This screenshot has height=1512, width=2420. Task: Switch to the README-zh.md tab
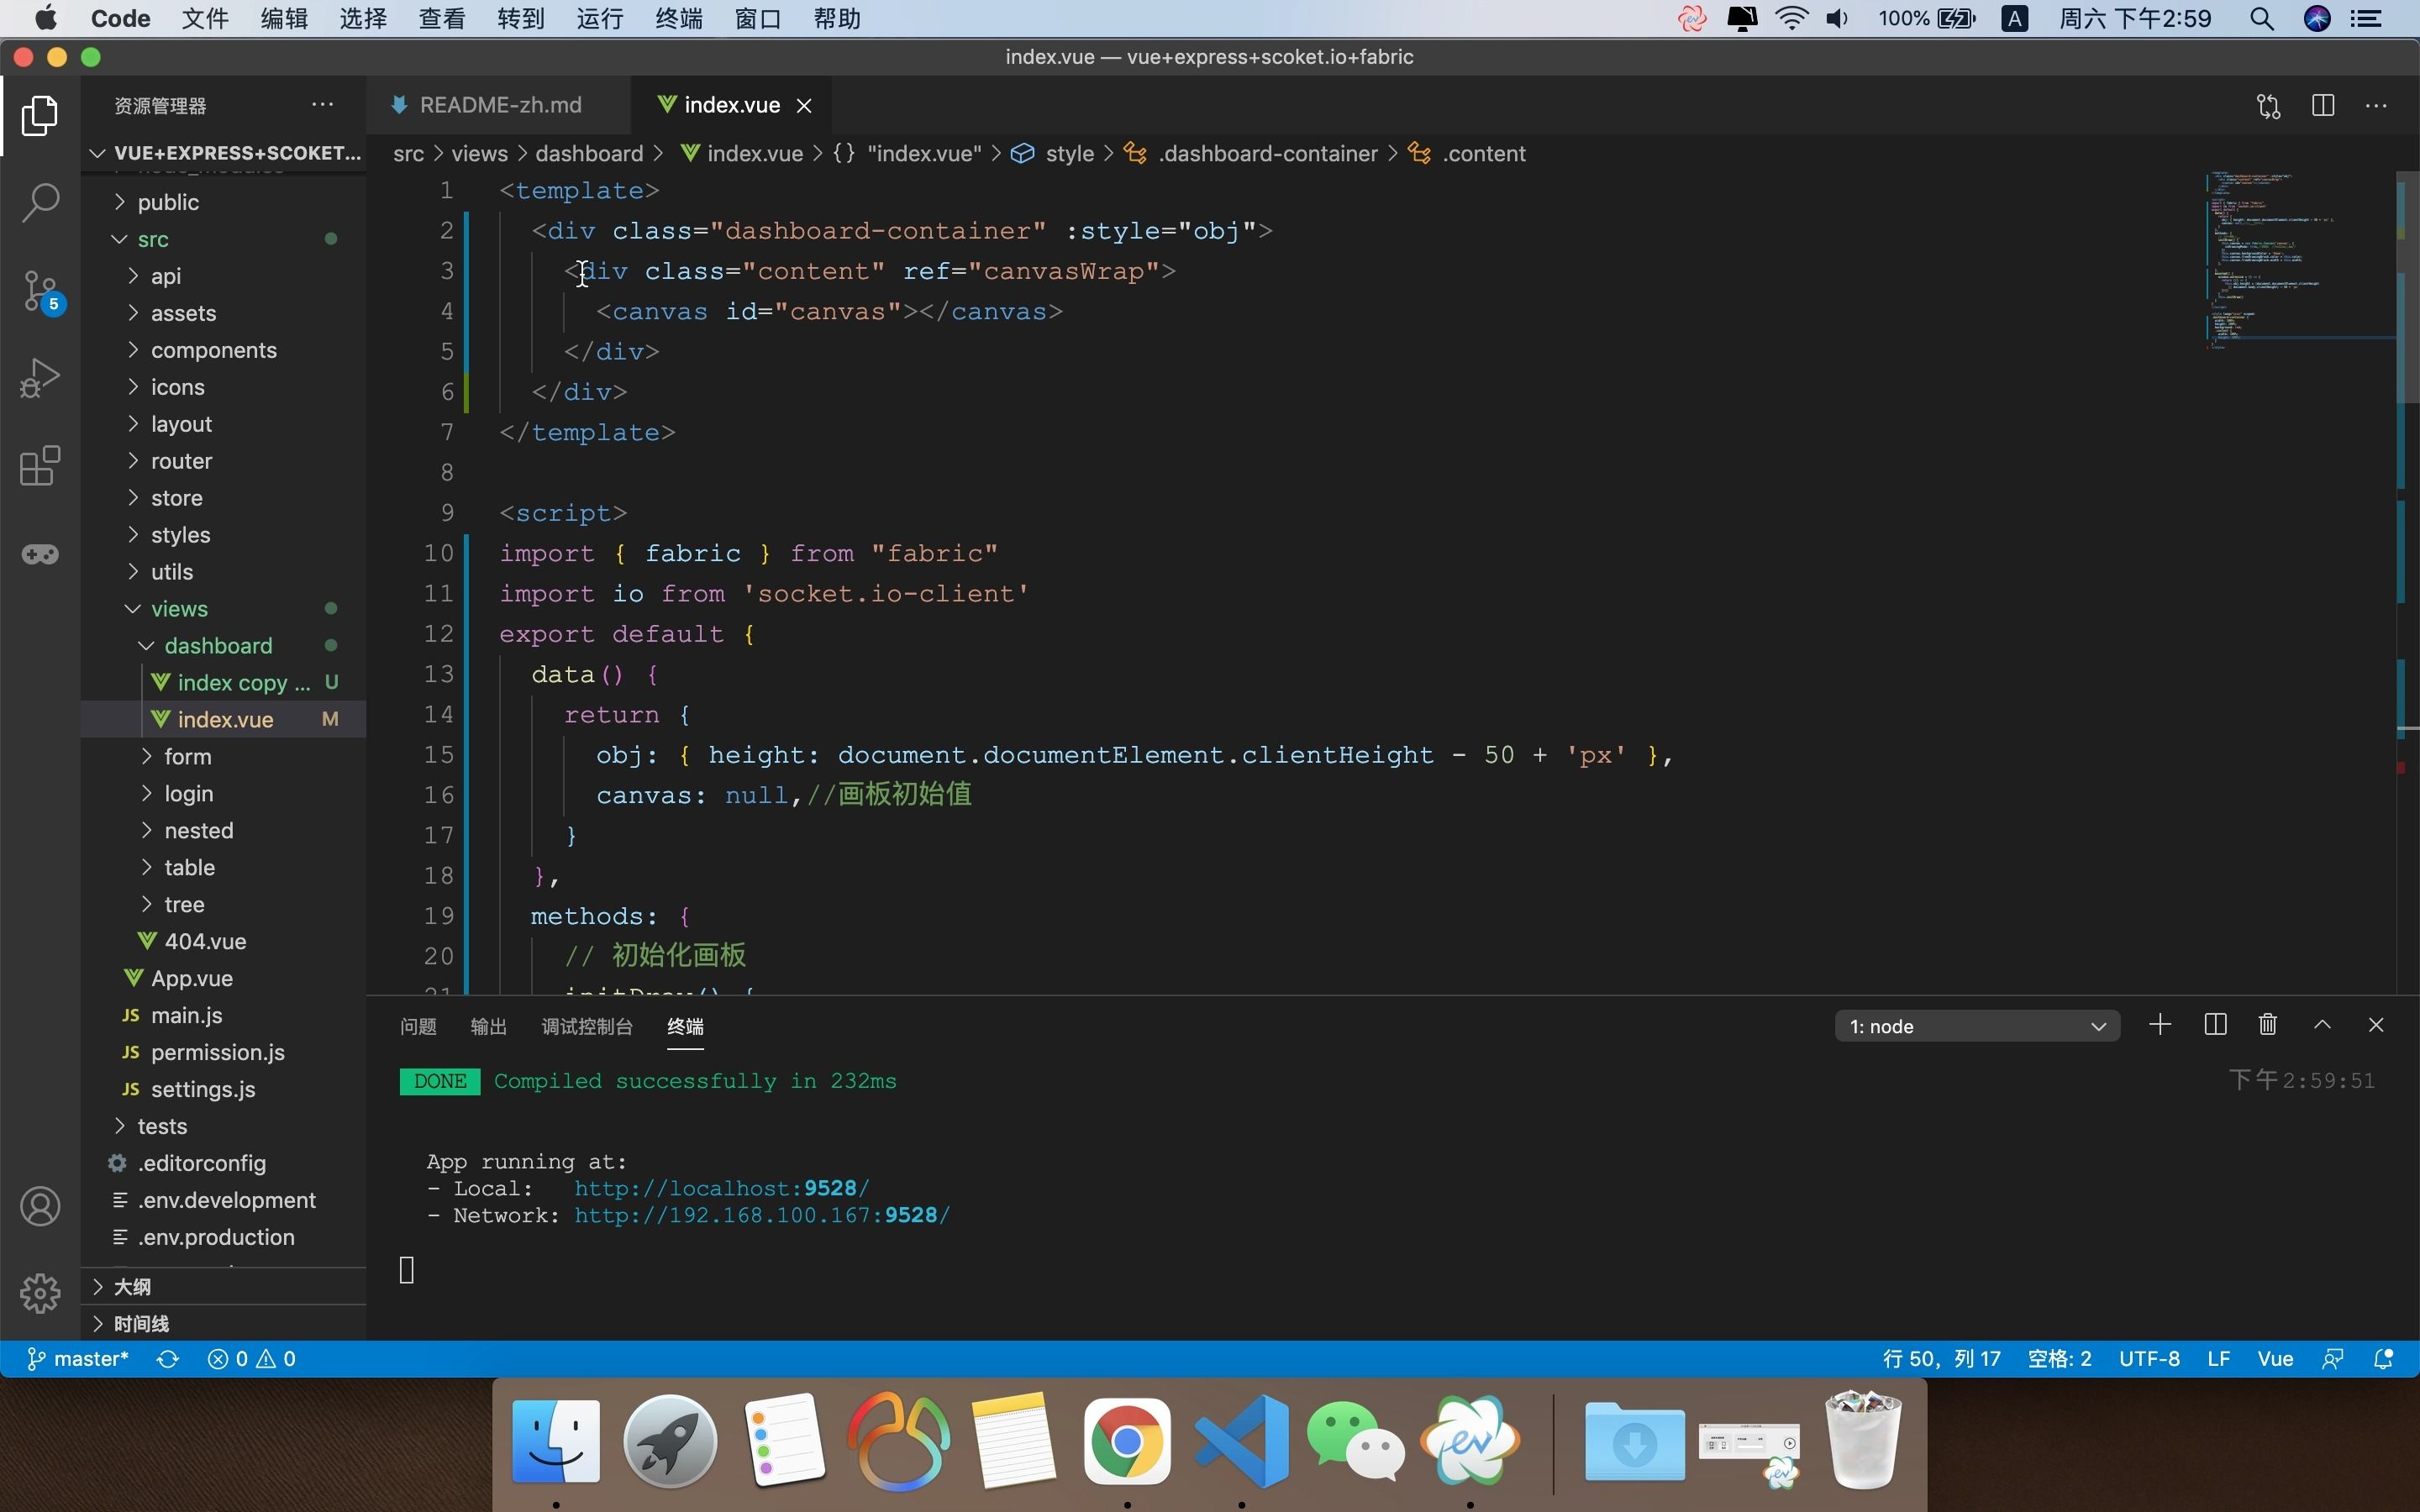(x=499, y=105)
